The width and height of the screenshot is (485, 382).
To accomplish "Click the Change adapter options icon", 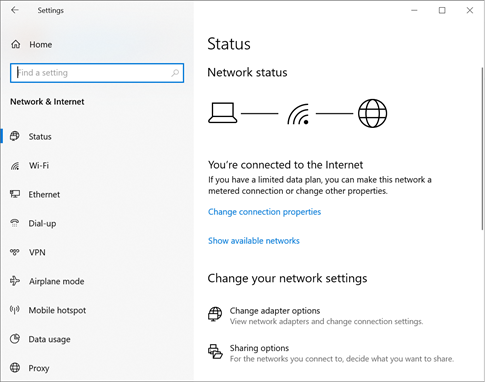I will [215, 314].
